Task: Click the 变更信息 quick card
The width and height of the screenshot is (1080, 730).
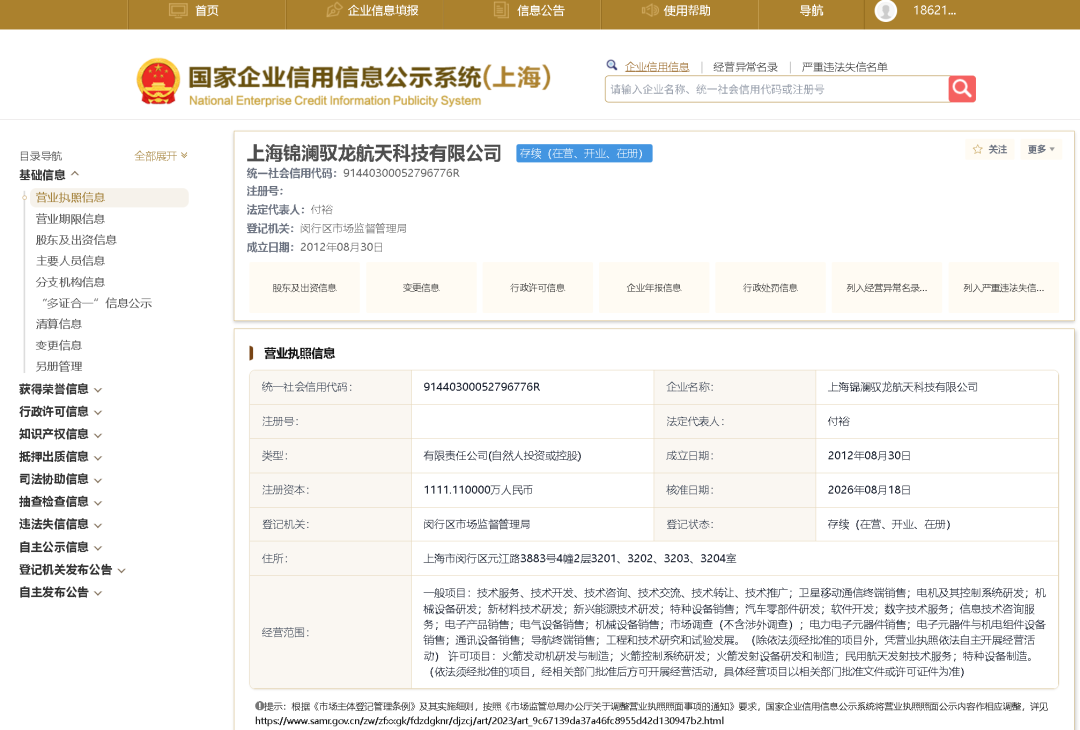Action: pos(421,288)
